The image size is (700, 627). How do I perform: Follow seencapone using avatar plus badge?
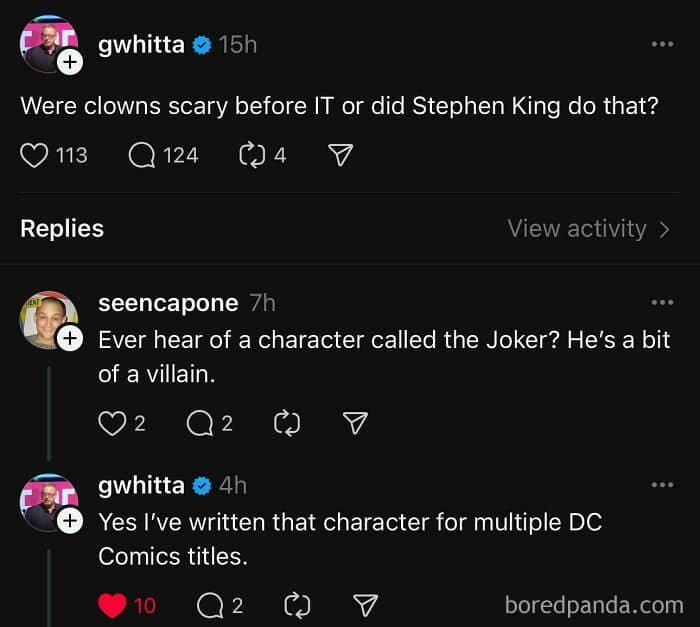pyautogui.click(x=69, y=339)
